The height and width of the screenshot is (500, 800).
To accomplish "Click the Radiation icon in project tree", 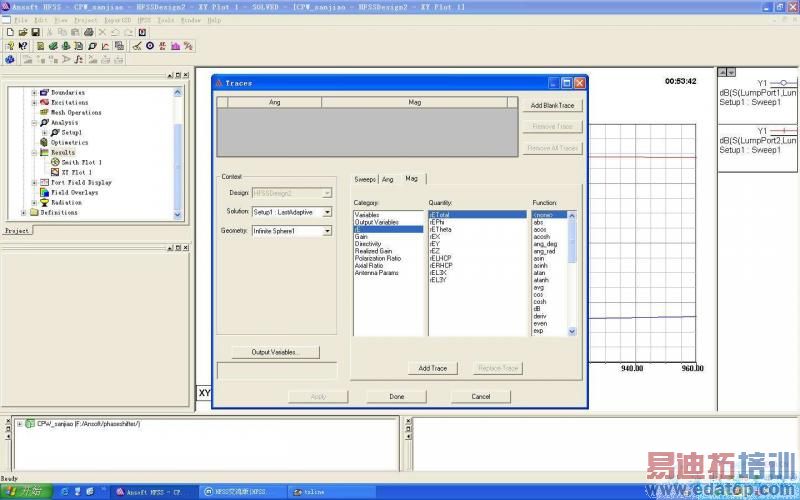I will 44,202.
